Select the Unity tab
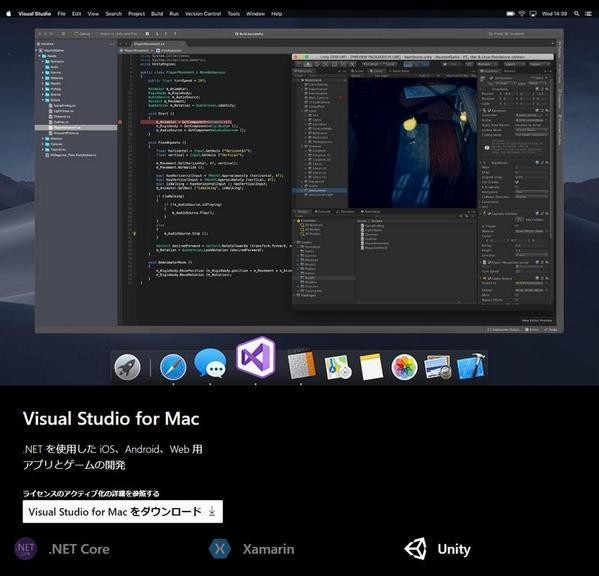This screenshot has height=576, width=599. coord(437,549)
